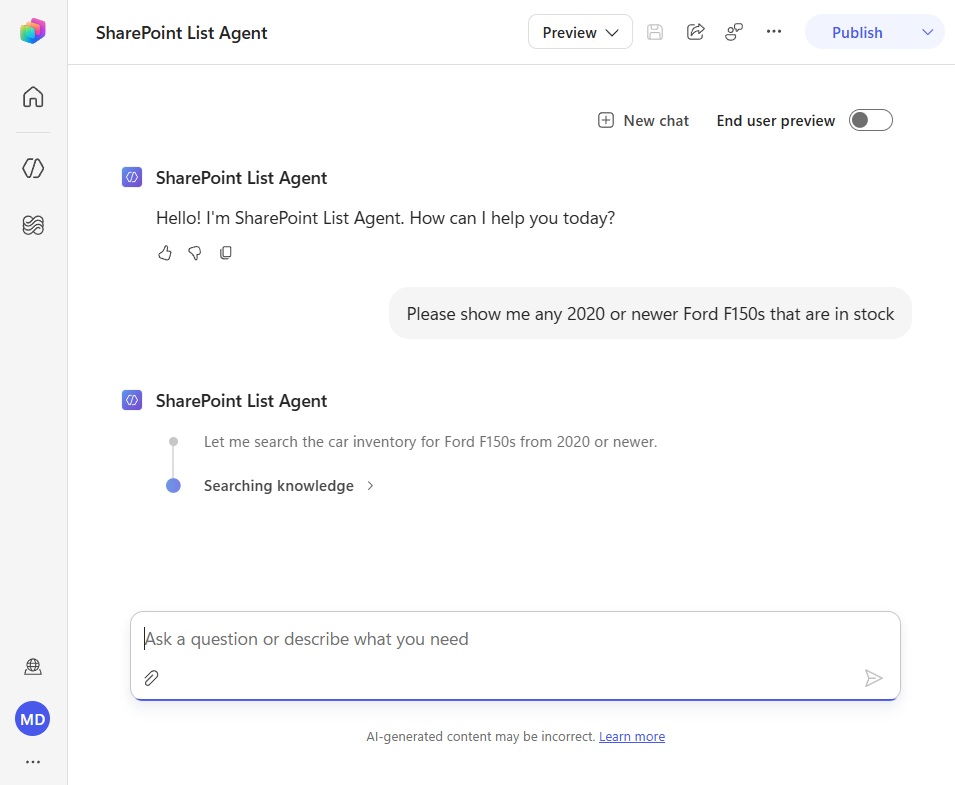Copy the greeting message

[x=225, y=253]
